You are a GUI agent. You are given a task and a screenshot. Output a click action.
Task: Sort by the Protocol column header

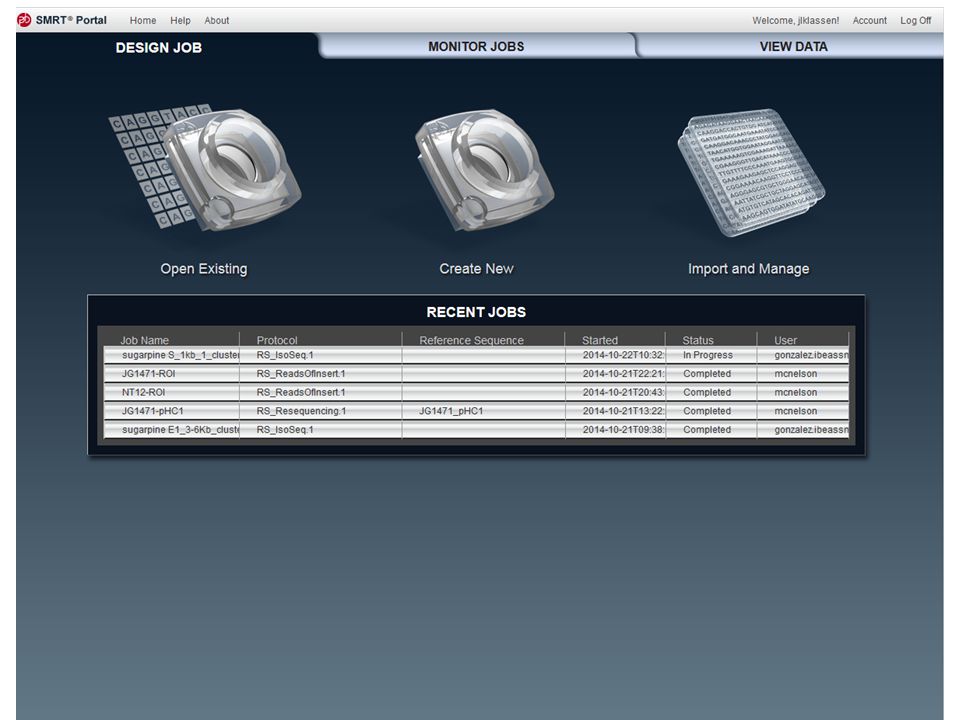(277, 340)
